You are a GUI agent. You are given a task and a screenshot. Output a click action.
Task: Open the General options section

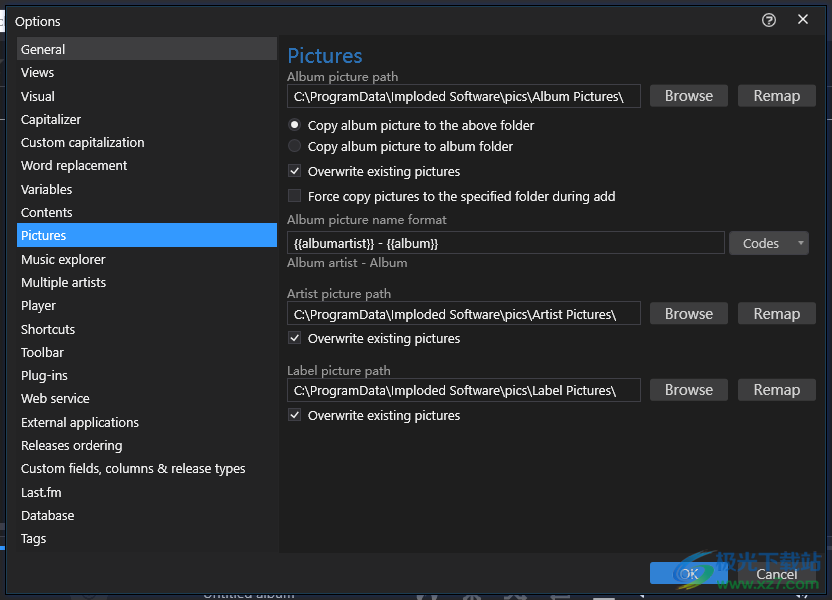tap(43, 49)
